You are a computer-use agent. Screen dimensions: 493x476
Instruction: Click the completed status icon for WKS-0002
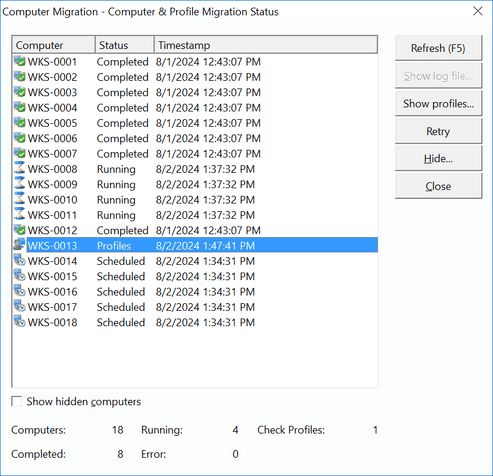[20, 77]
